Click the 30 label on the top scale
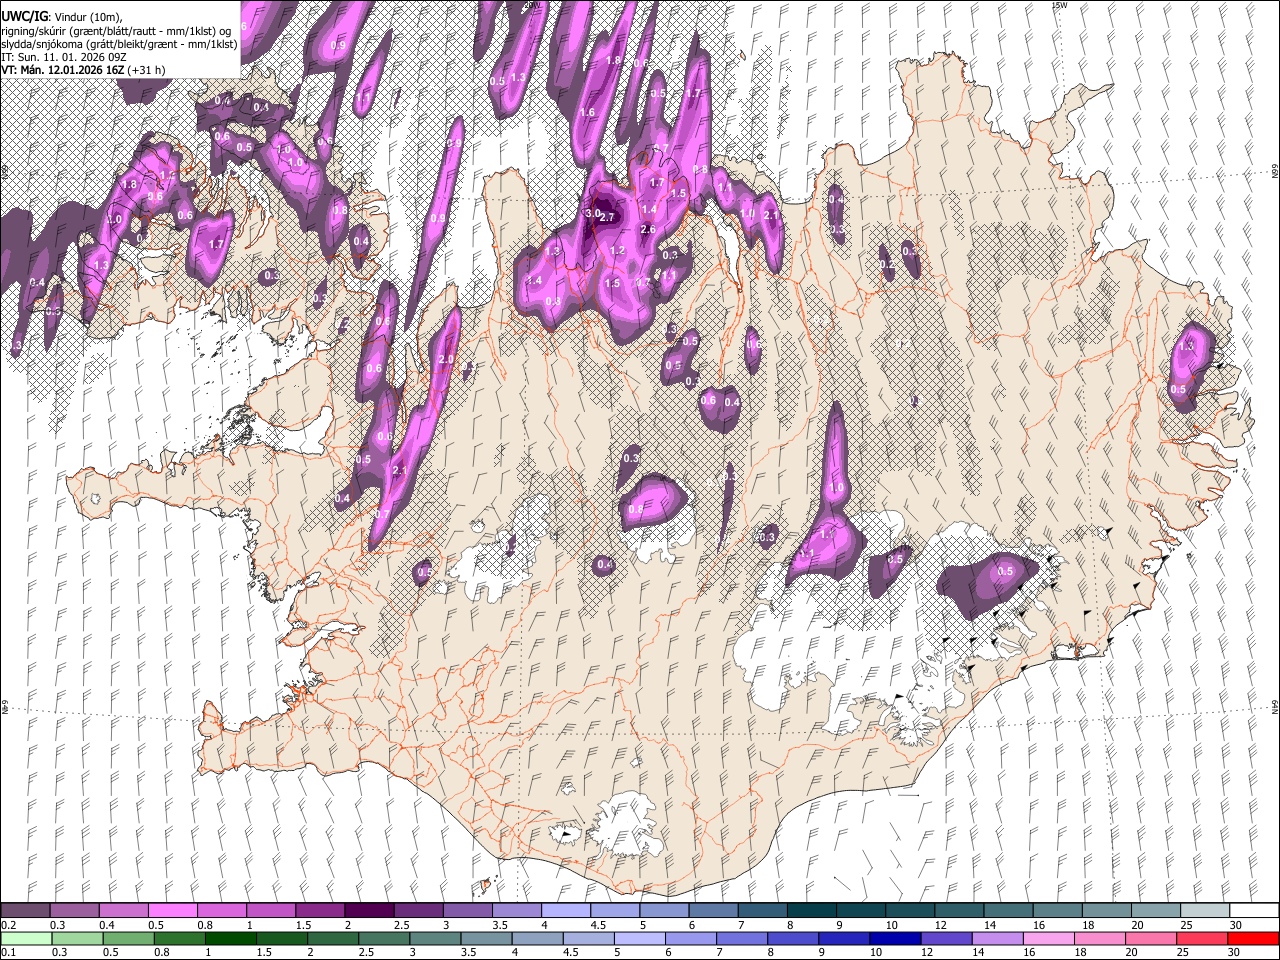Viewport: 1280px width, 960px height. pyautogui.click(x=1235, y=925)
